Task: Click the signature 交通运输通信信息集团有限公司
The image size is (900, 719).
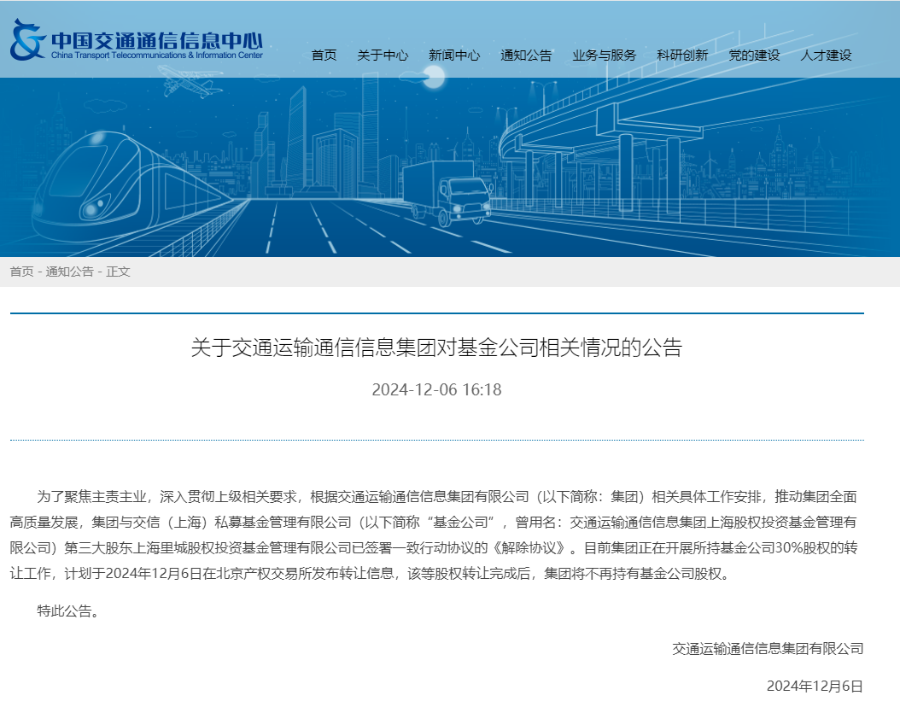Action: (x=768, y=648)
